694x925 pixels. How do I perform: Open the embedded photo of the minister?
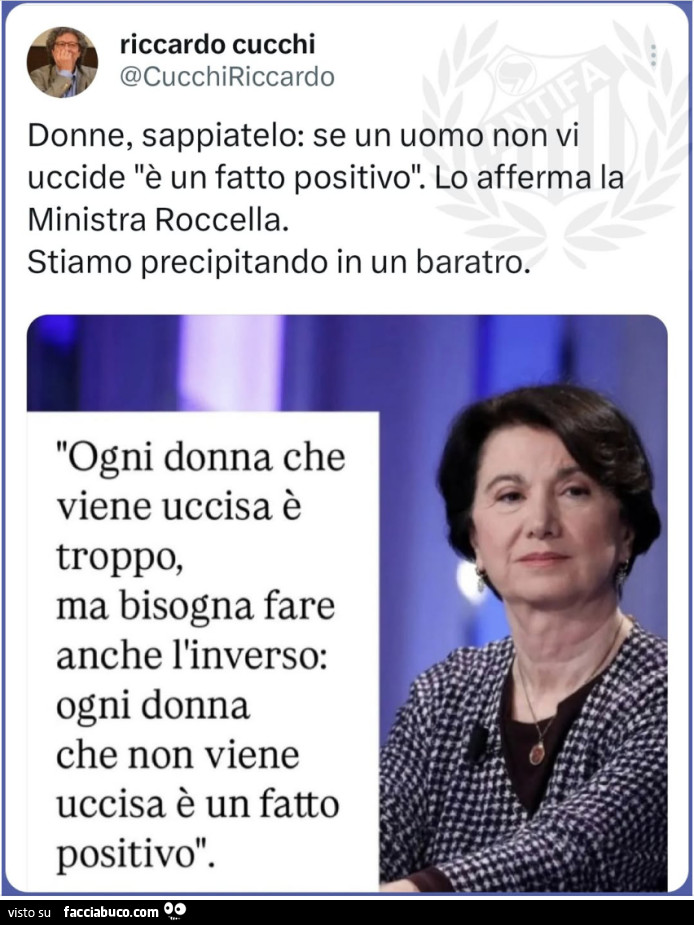click(347, 603)
